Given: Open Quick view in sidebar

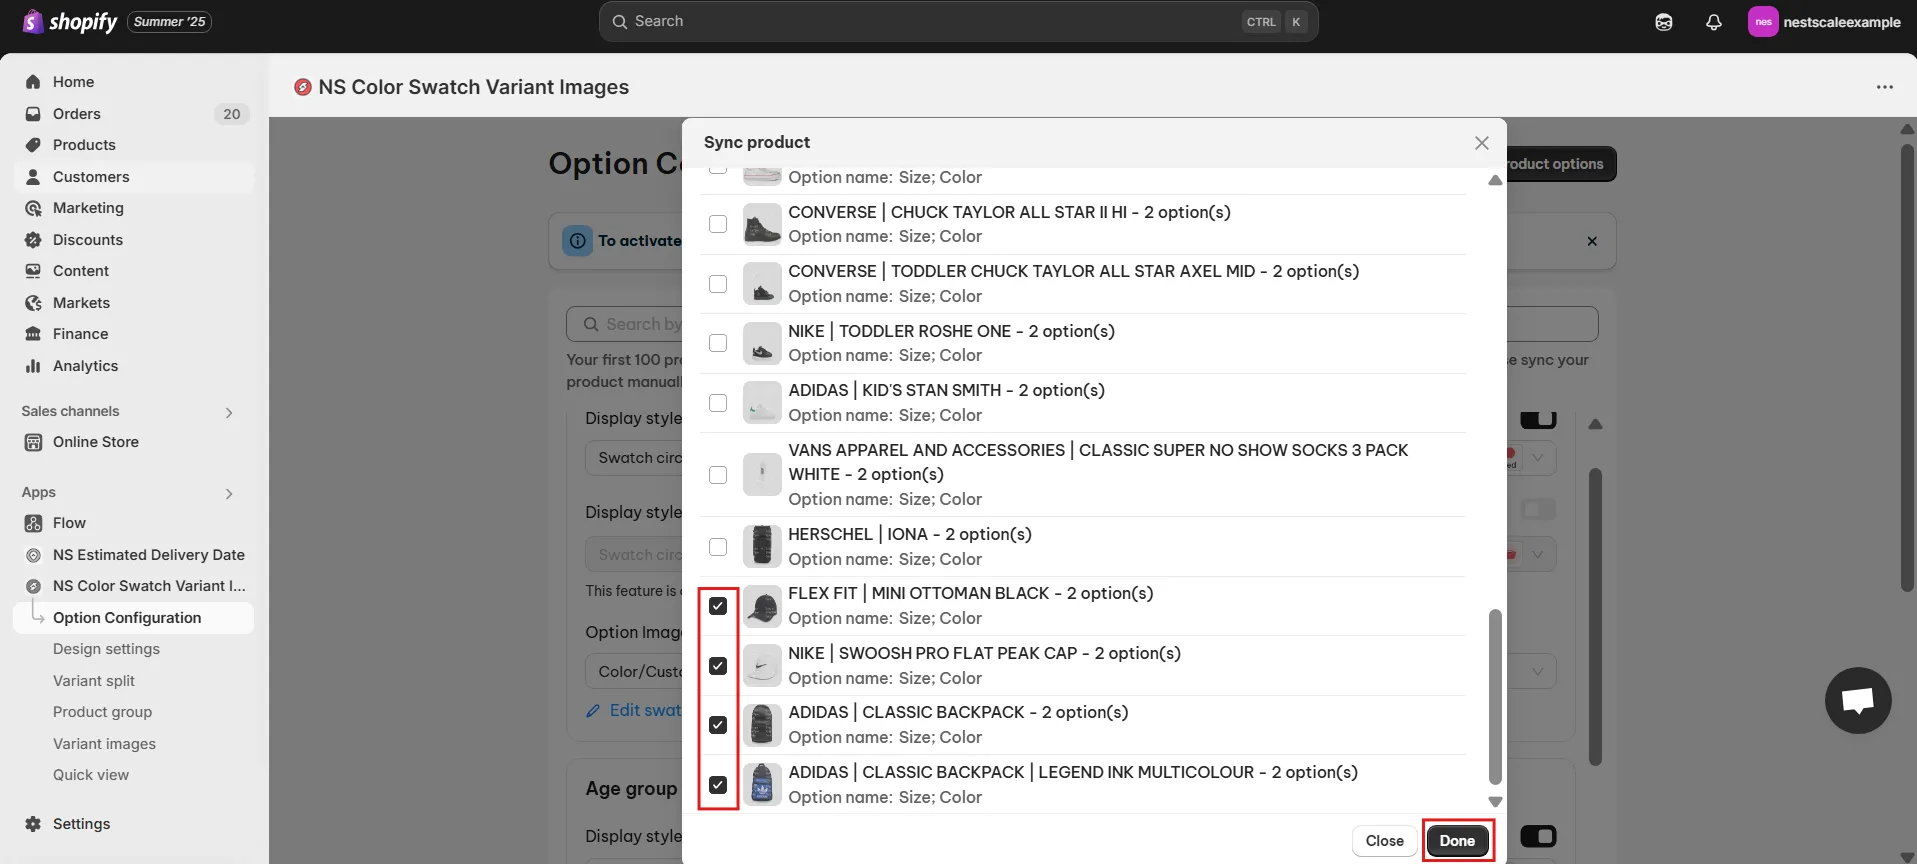Looking at the screenshot, I should coord(91,775).
